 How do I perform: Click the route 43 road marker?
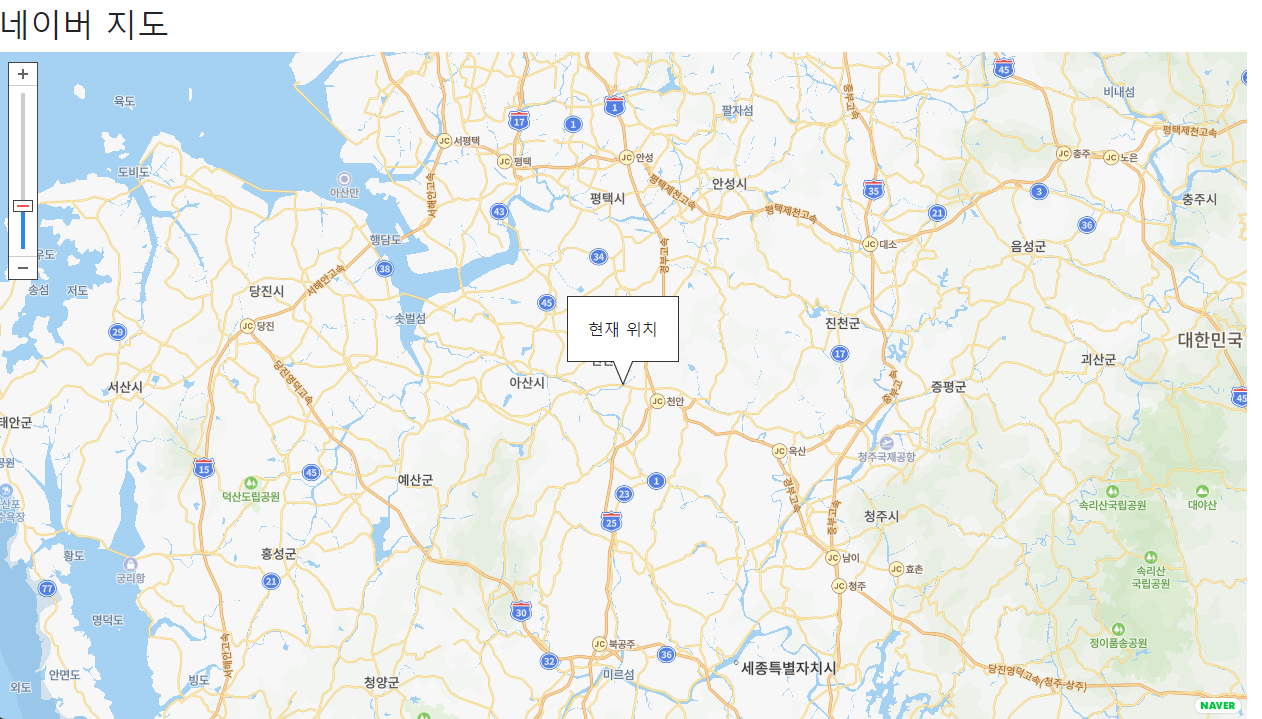point(499,212)
